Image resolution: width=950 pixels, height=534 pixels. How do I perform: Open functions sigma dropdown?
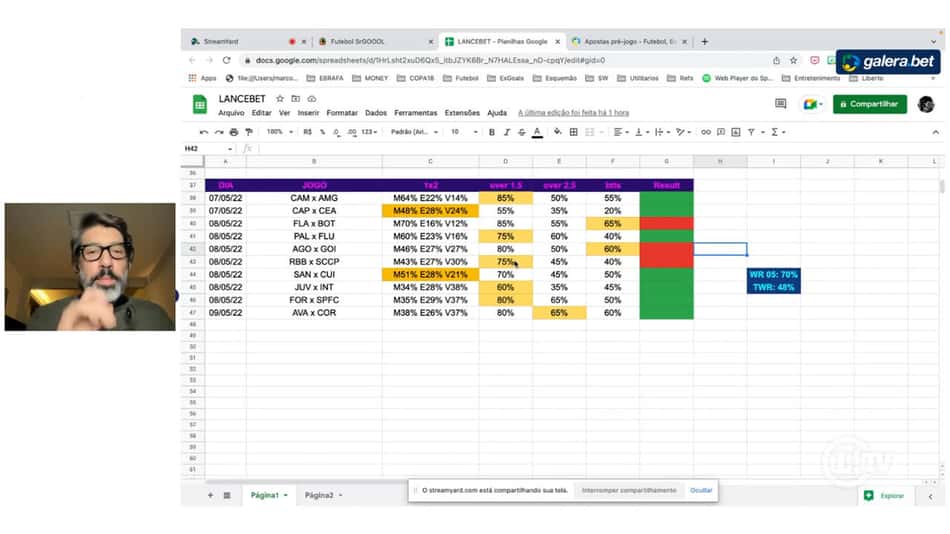click(778, 132)
